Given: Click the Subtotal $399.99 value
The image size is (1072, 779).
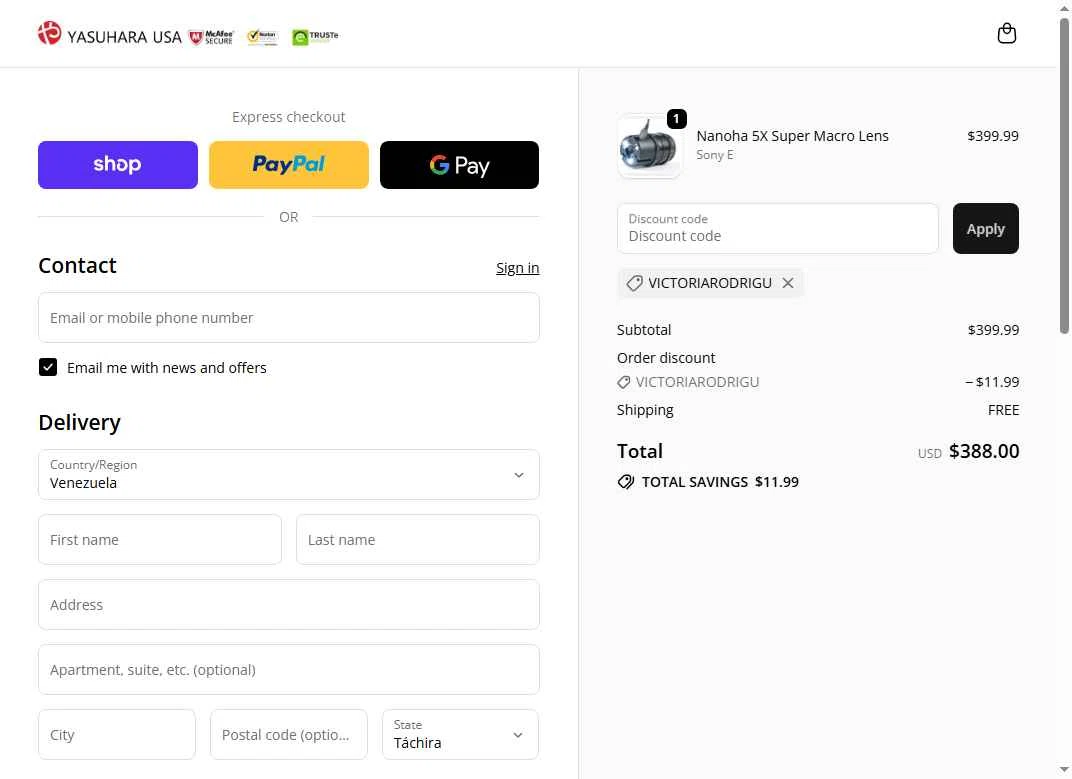Looking at the screenshot, I should coord(993,330).
